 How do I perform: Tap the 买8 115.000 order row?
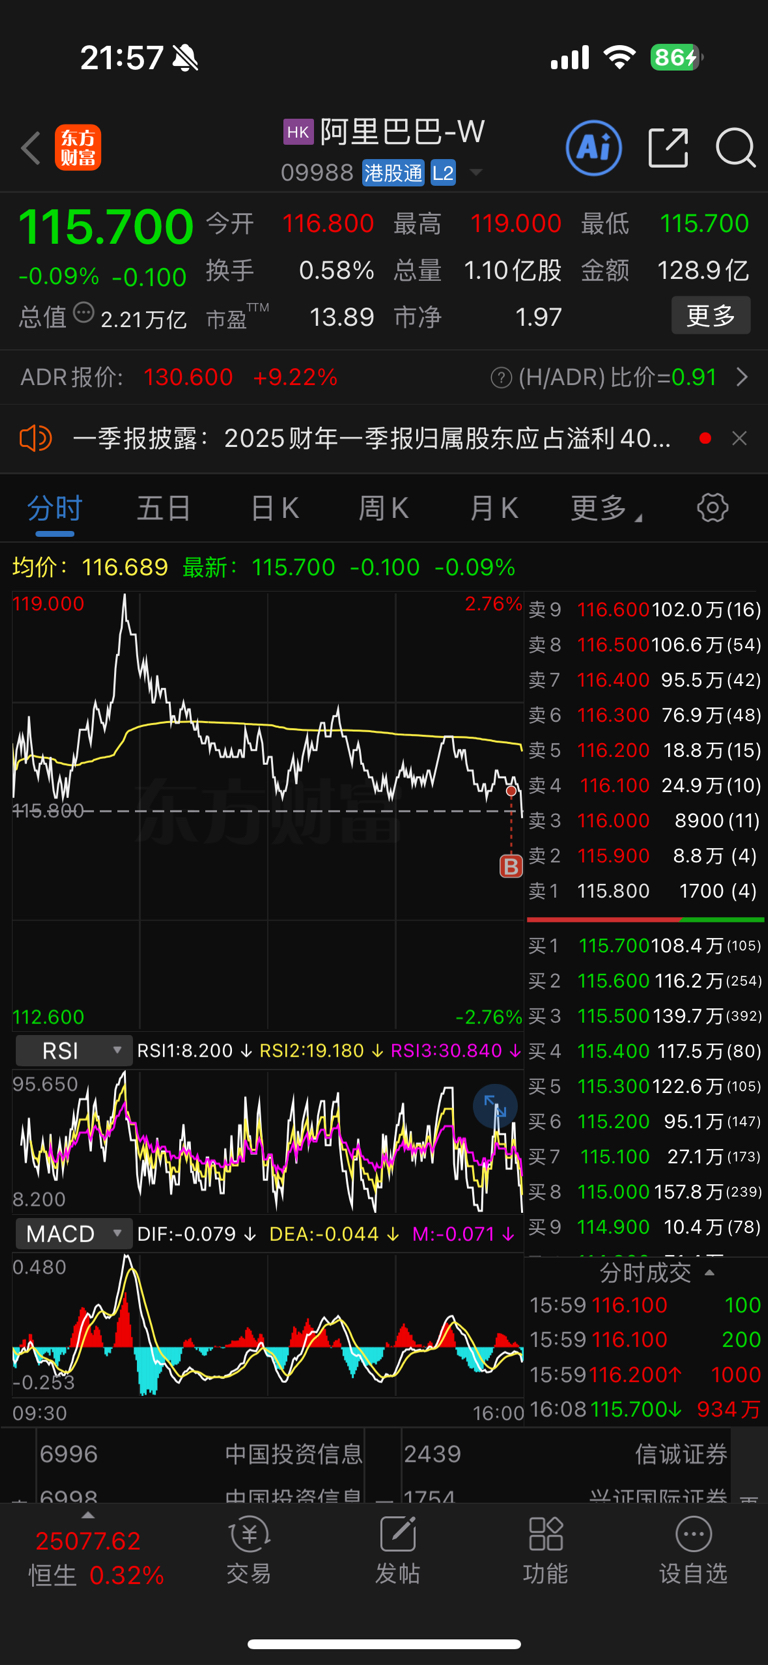click(646, 1192)
